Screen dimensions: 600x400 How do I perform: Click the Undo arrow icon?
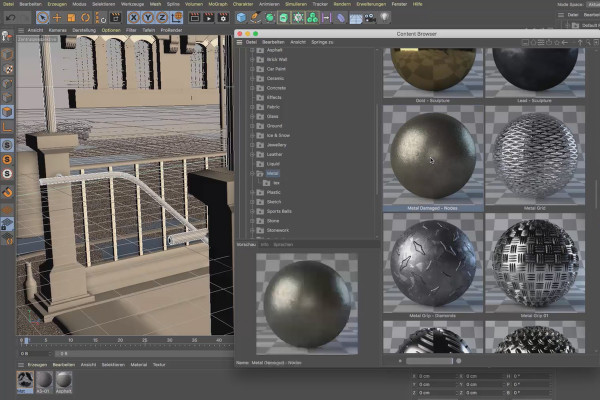pos(11,18)
